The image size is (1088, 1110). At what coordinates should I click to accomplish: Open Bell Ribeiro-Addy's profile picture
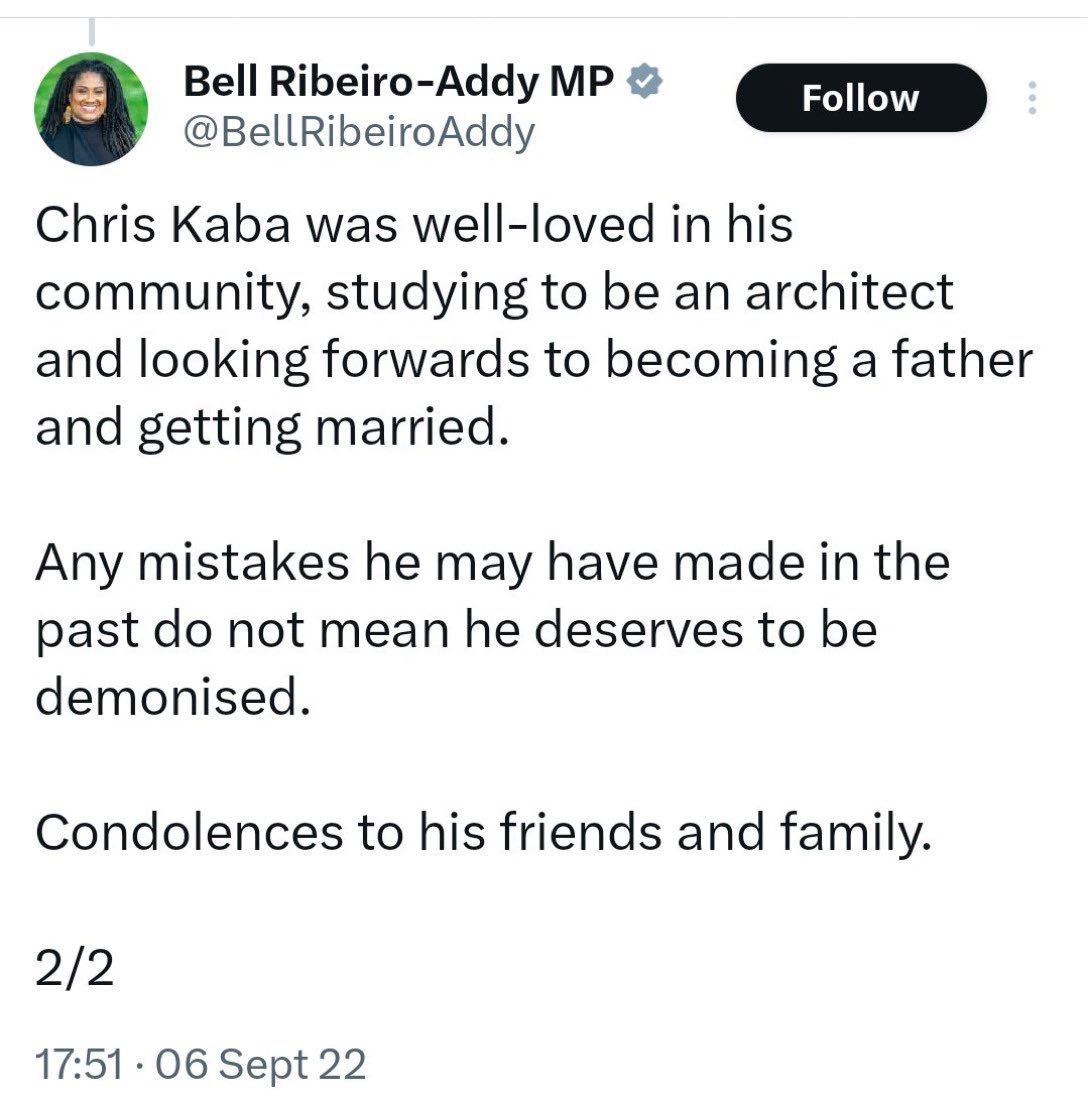pyautogui.click(x=91, y=109)
